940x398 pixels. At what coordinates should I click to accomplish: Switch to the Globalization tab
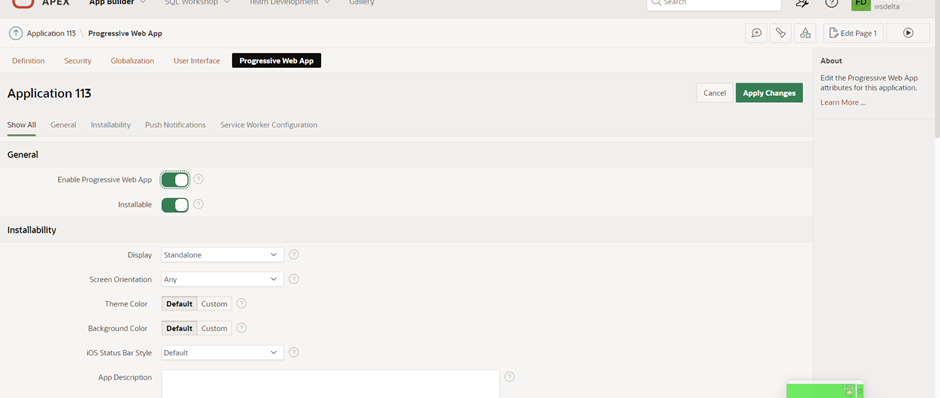click(132, 61)
